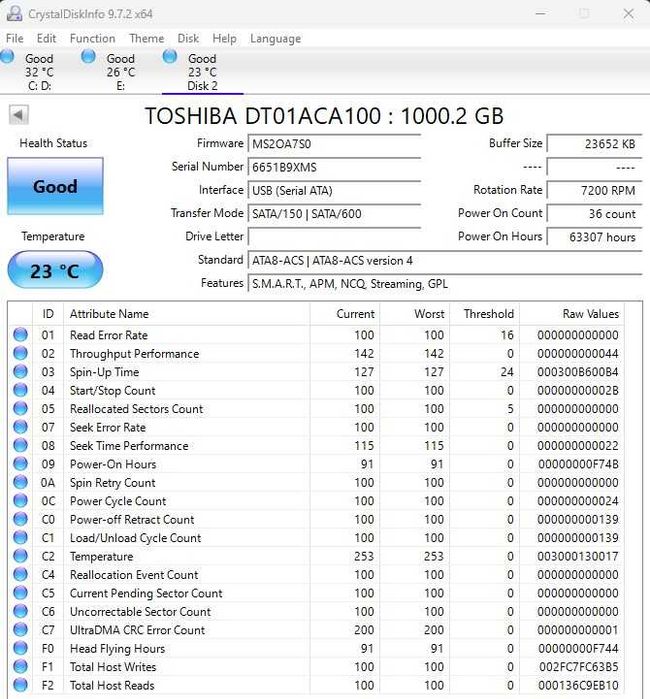
Task: Click status icon for Total Host Reads
Action: [20, 685]
